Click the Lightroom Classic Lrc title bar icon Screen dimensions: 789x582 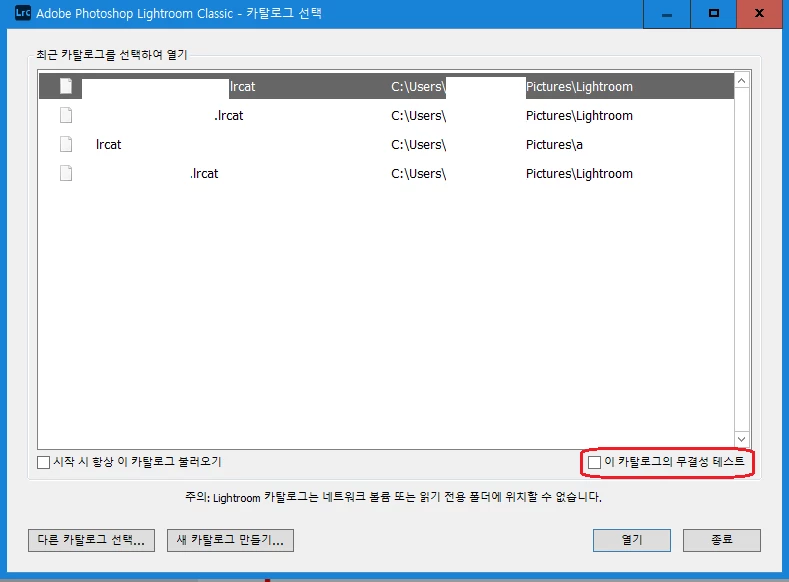23,13
